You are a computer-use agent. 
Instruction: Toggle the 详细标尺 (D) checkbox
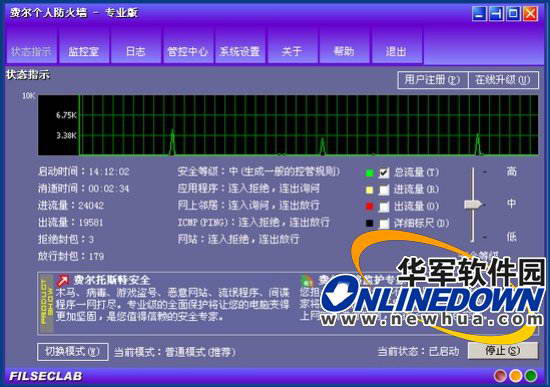[384, 223]
